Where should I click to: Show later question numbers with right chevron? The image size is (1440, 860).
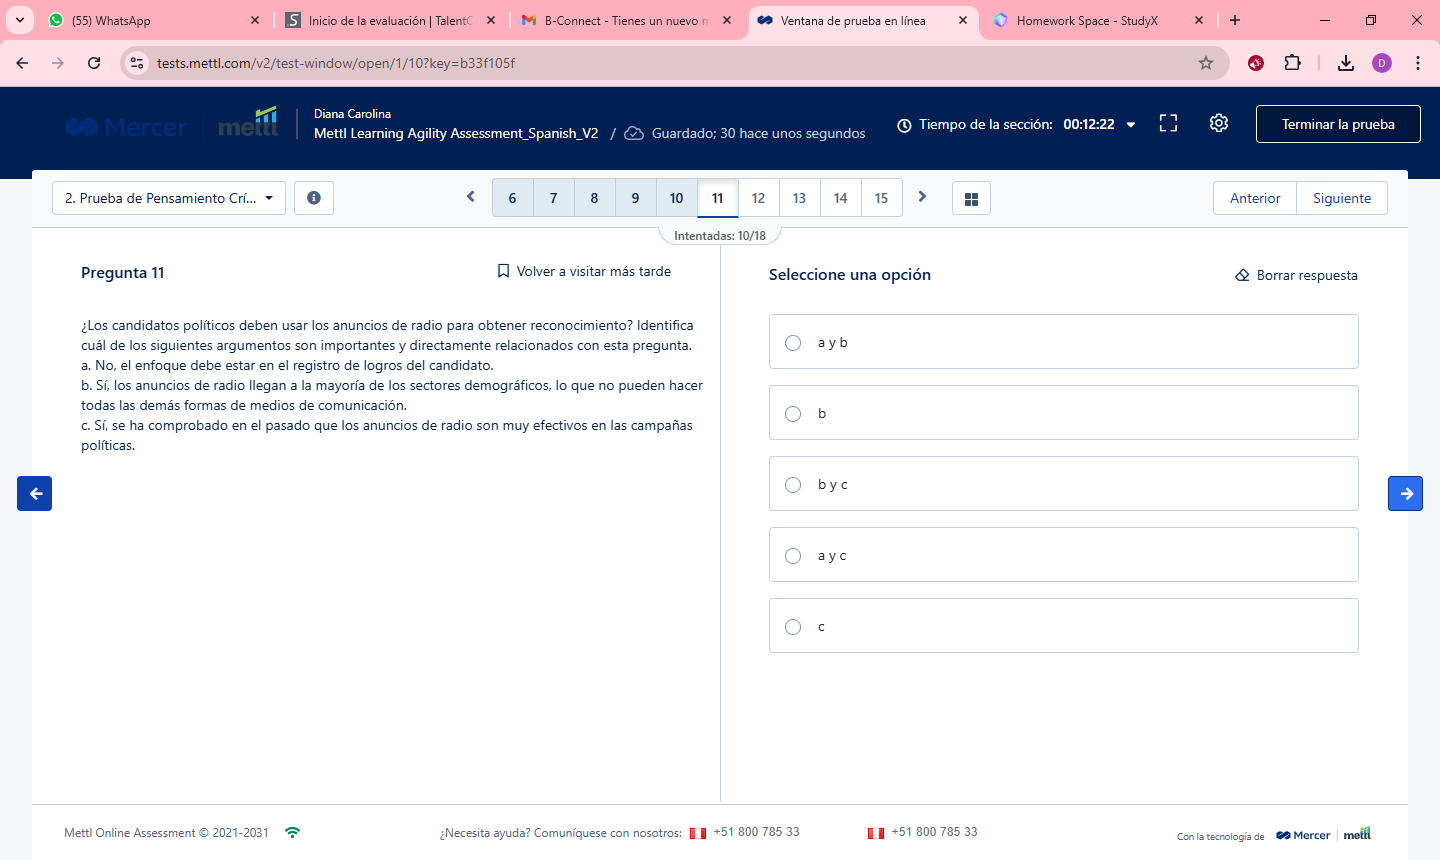pyautogui.click(x=922, y=197)
